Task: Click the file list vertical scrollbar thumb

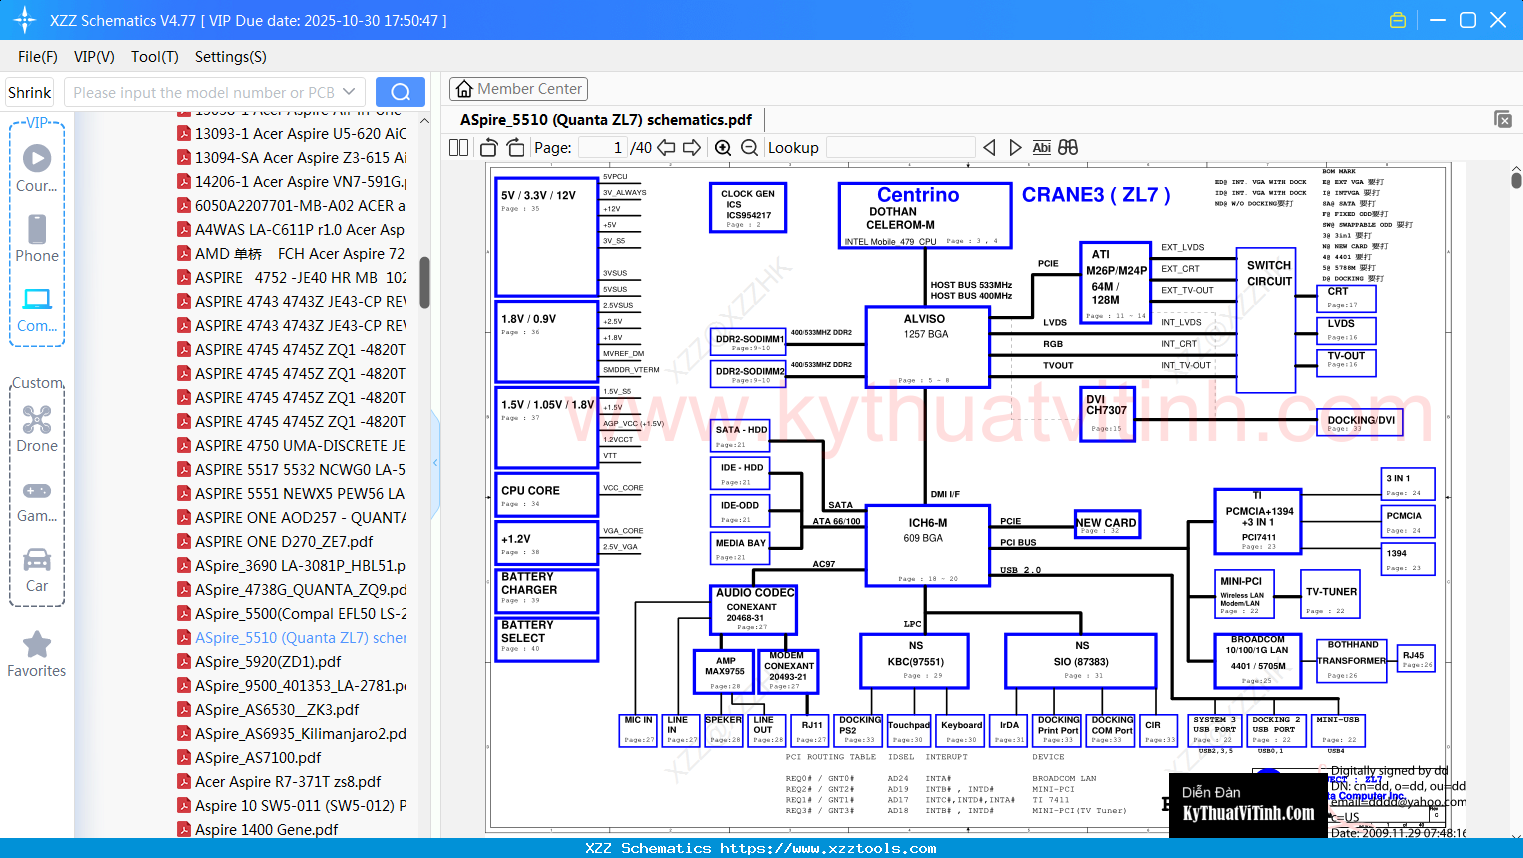Action: pyautogui.click(x=424, y=282)
